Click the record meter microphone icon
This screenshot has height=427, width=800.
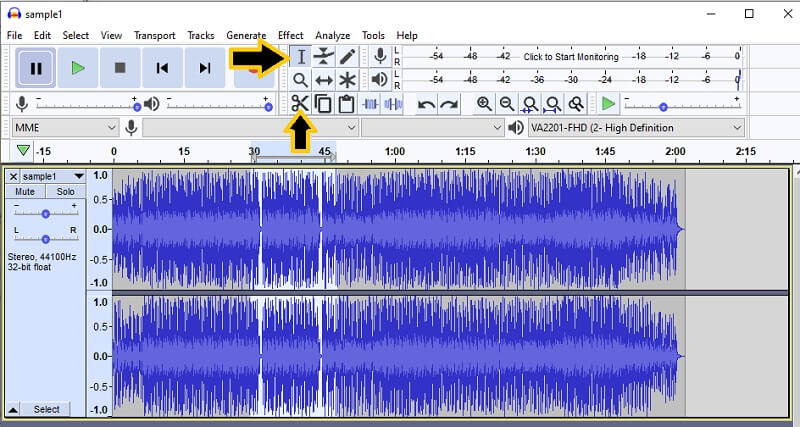click(x=380, y=56)
